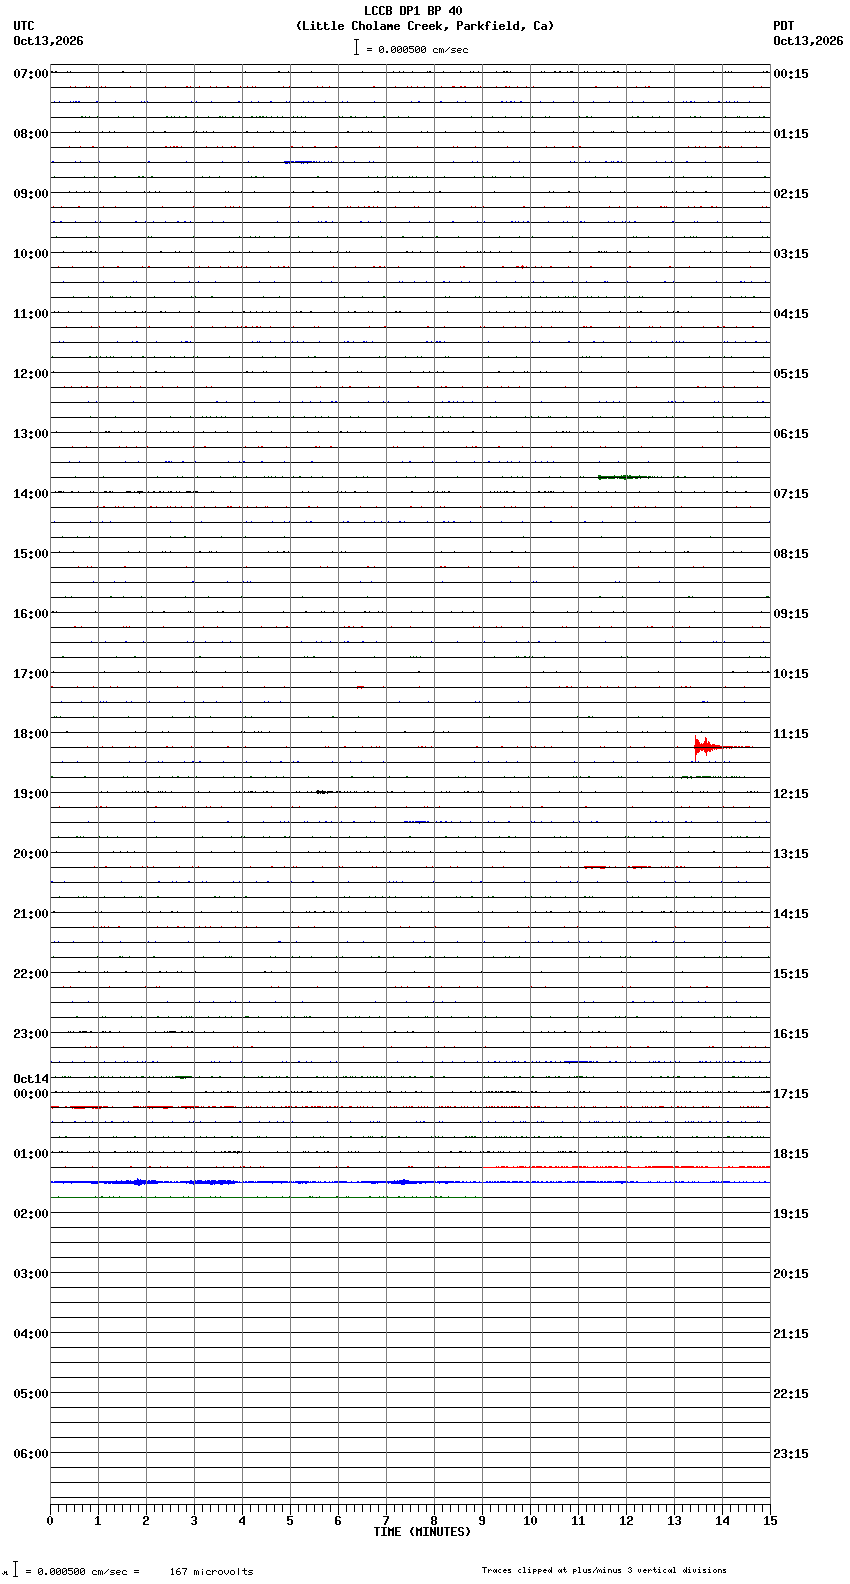Click the 00:15 PDT time label
This screenshot has width=850, height=1584.
pyautogui.click(x=791, y=74)
